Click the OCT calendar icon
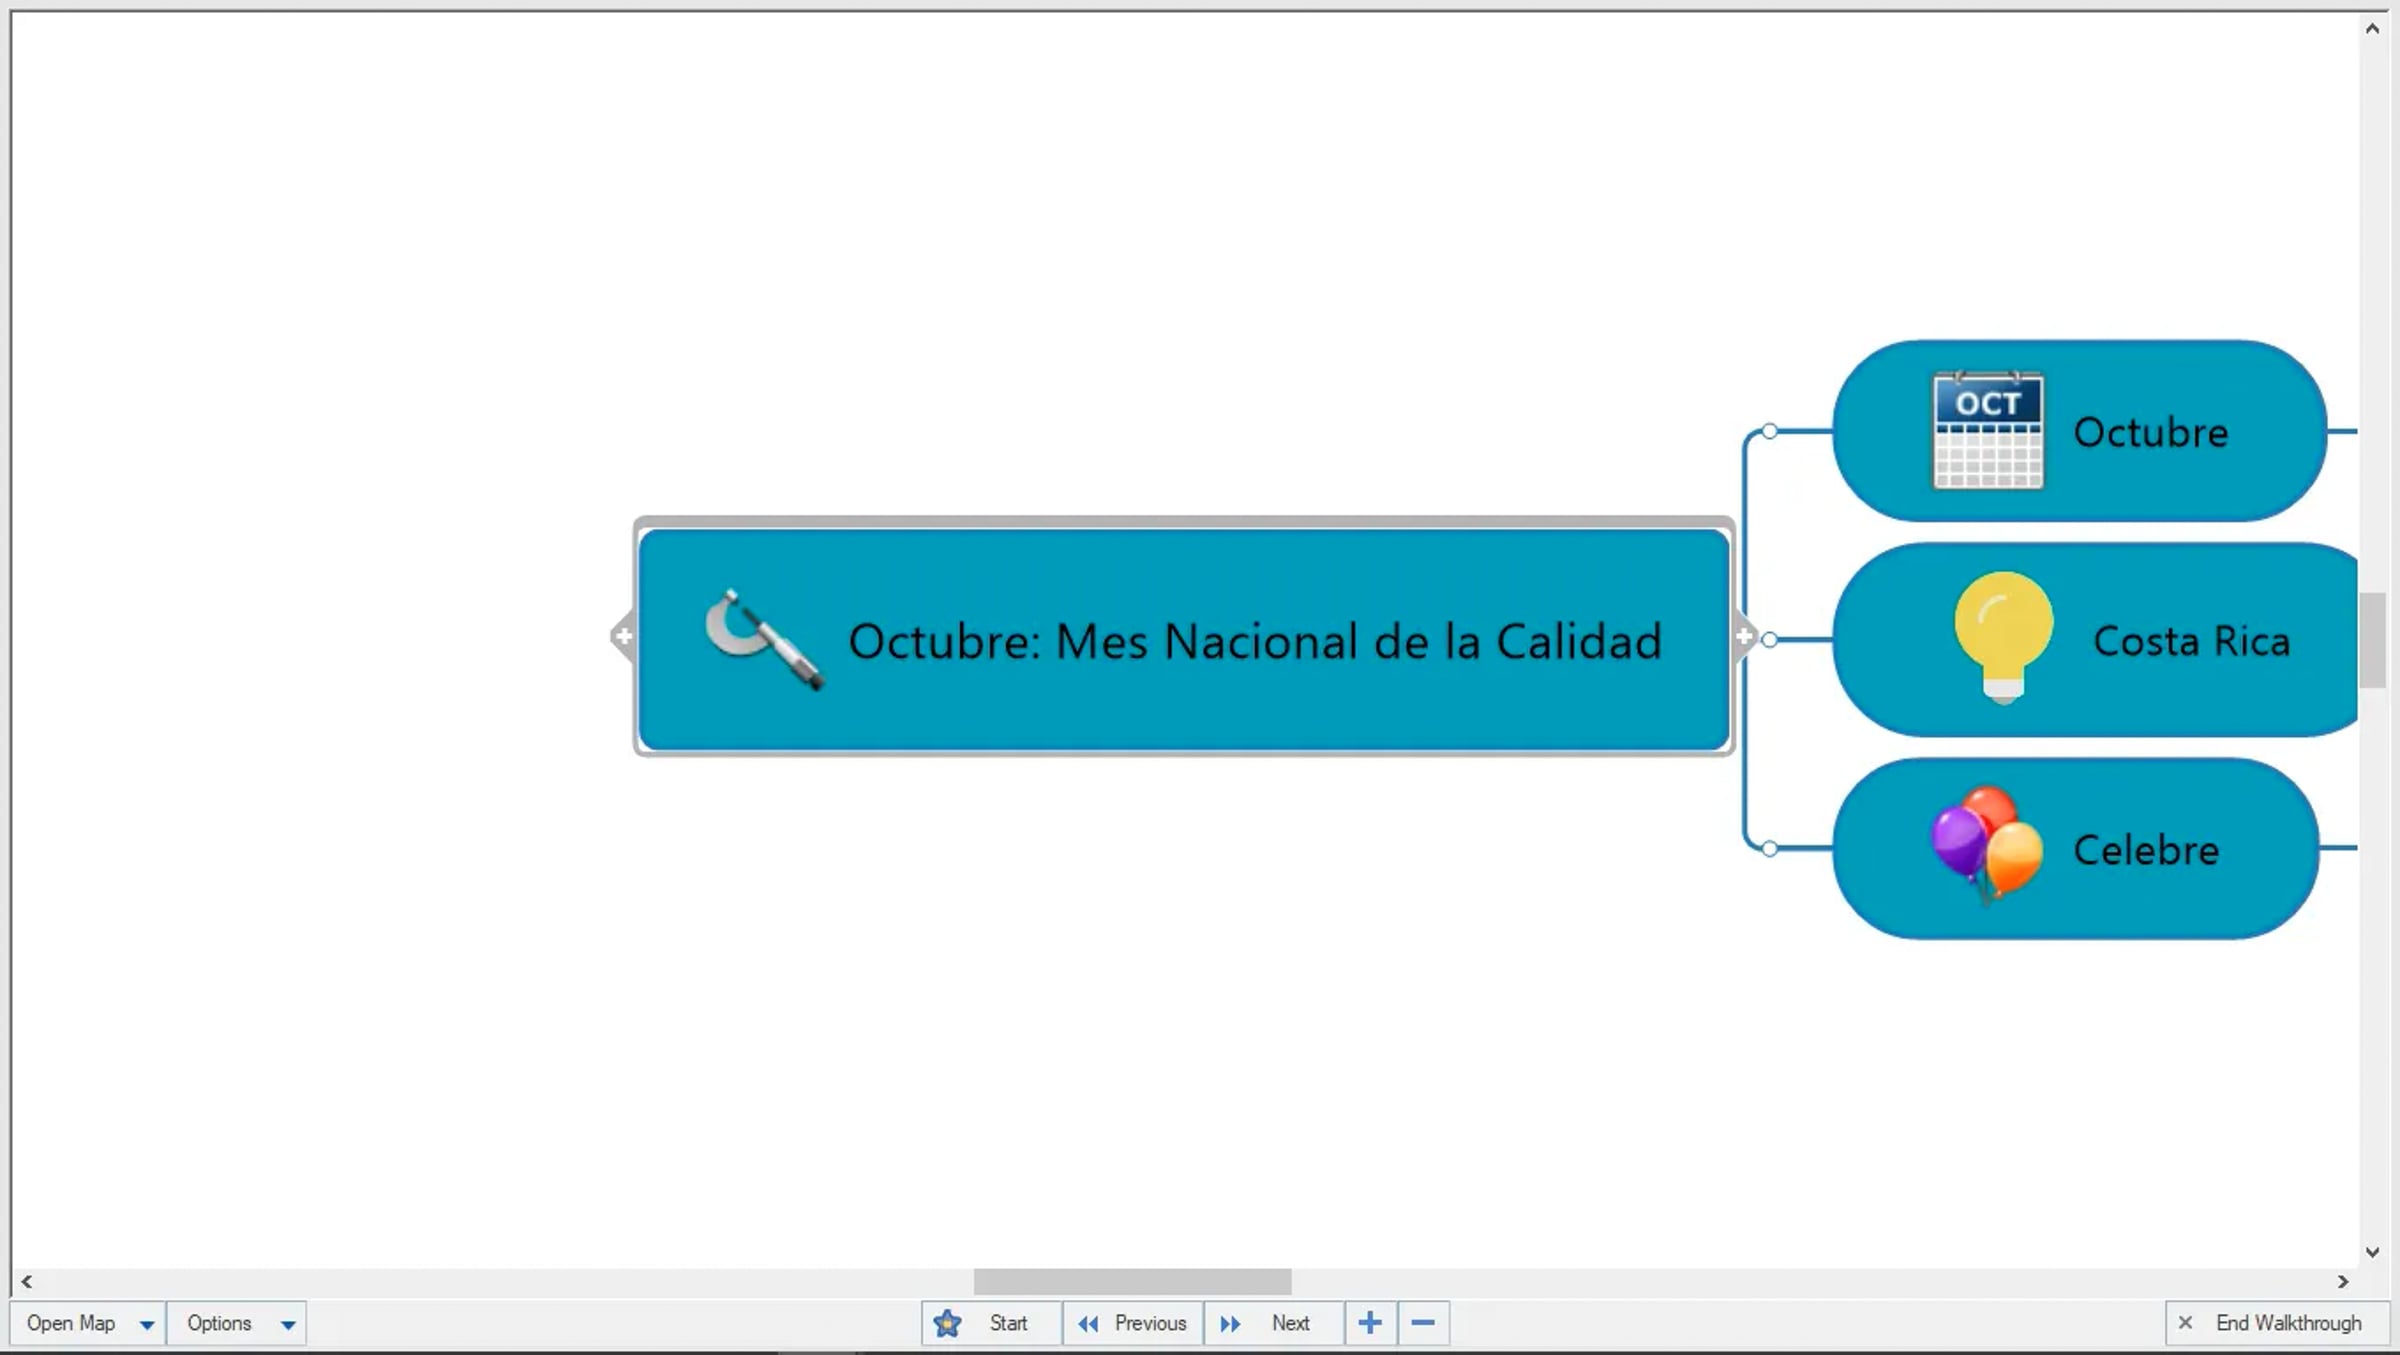The width and height of the screenshot is (2400, 1355). coord(1987,430)
